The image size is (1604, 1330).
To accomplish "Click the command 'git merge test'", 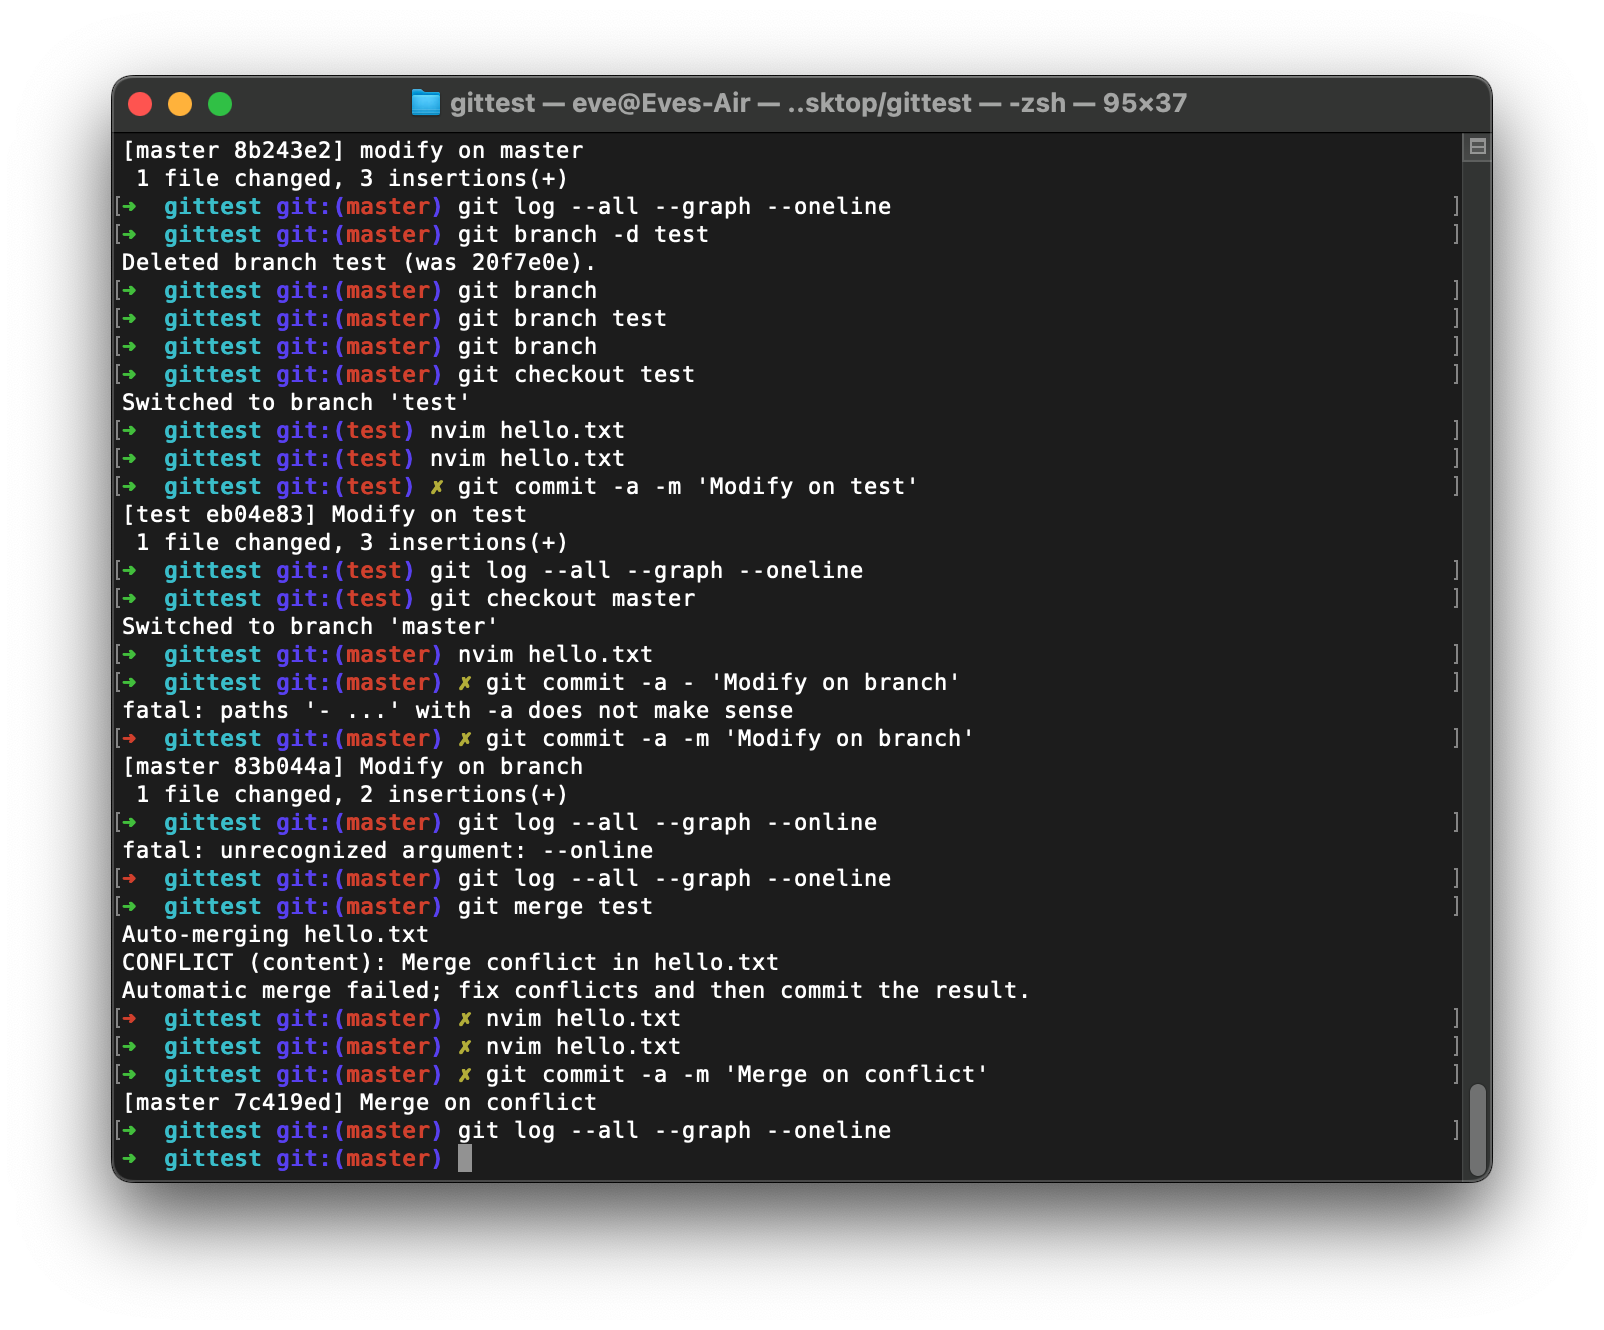I will click(x=555, y=907).
